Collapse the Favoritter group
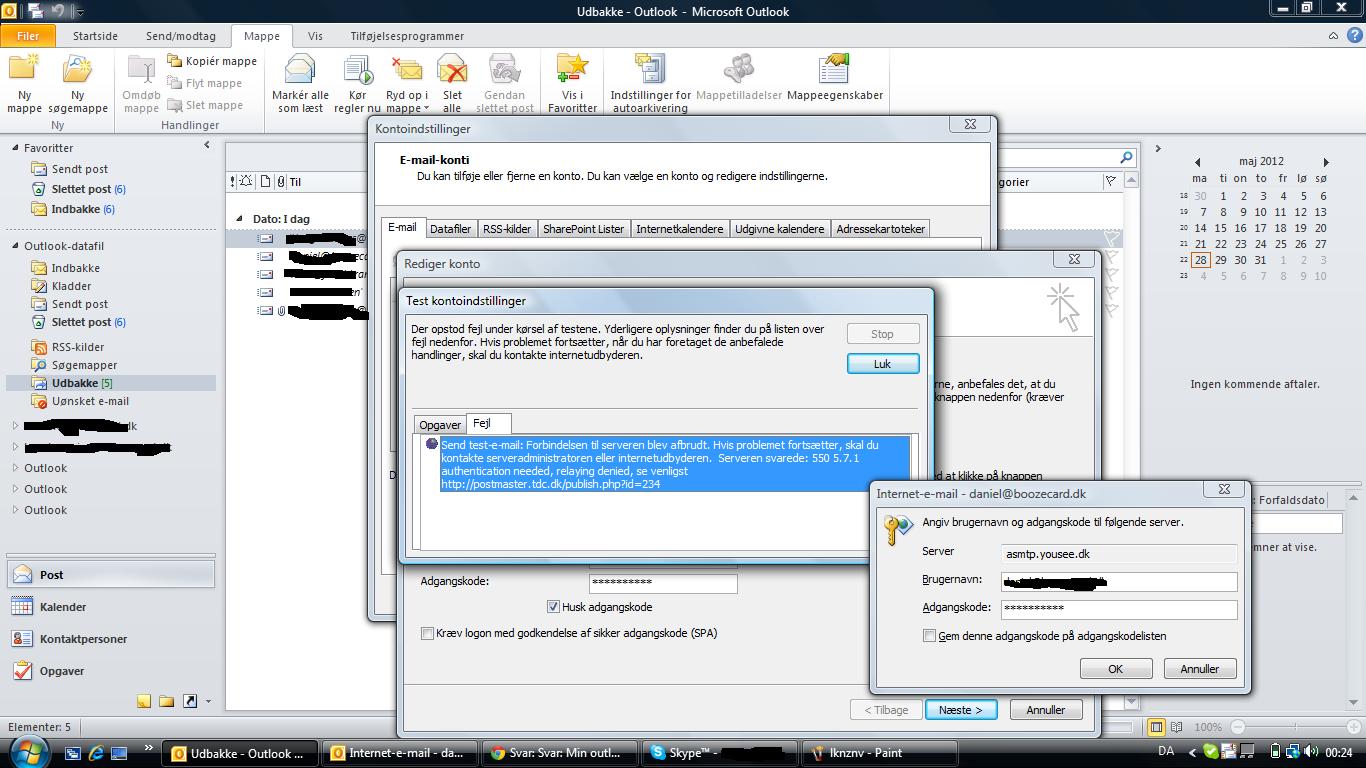The image size is (1366, 768). [x=15, y=148]
